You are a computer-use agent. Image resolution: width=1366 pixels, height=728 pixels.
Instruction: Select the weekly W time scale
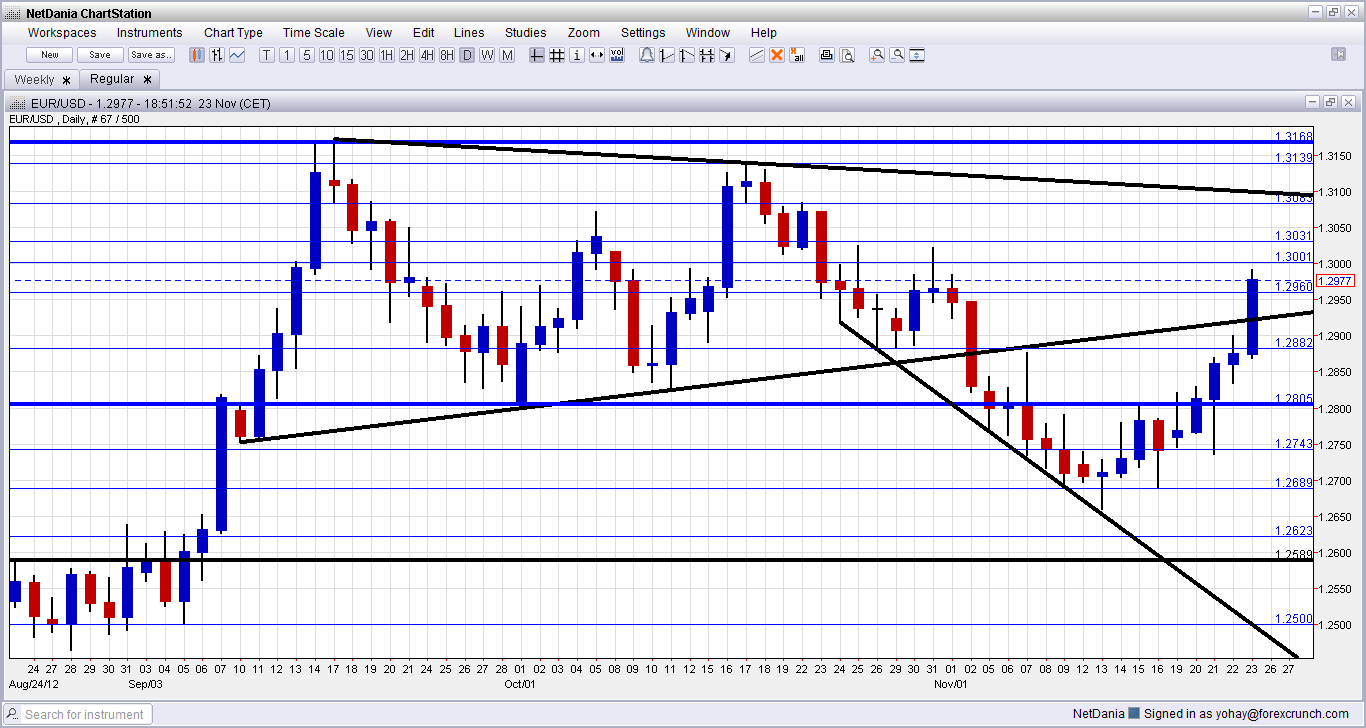click(x=487, y=55)
